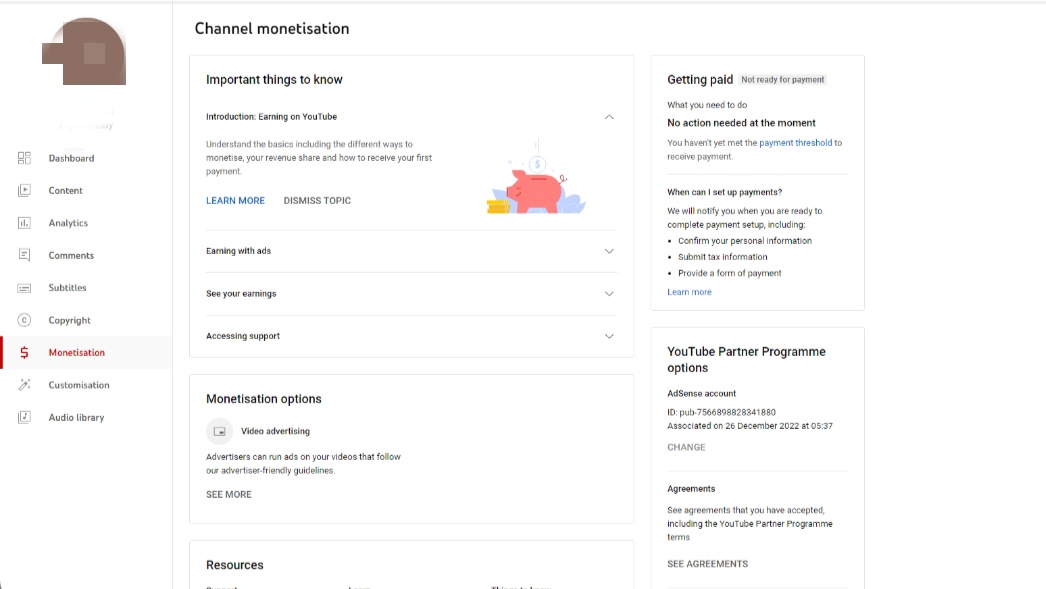1046x589 pixels.
Task: Click the SEE AGREEMENTS button
Action: click(x=708, y=564)
